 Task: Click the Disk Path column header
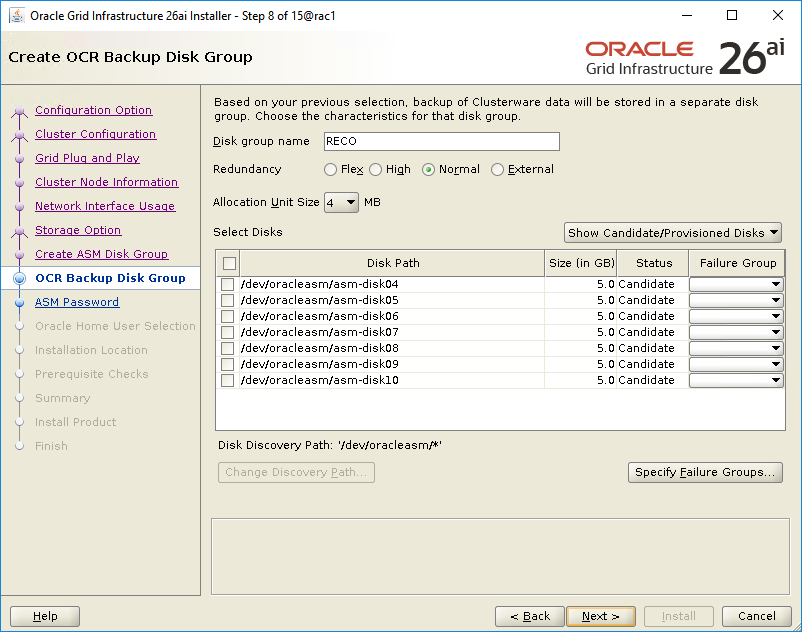point(392,263)
